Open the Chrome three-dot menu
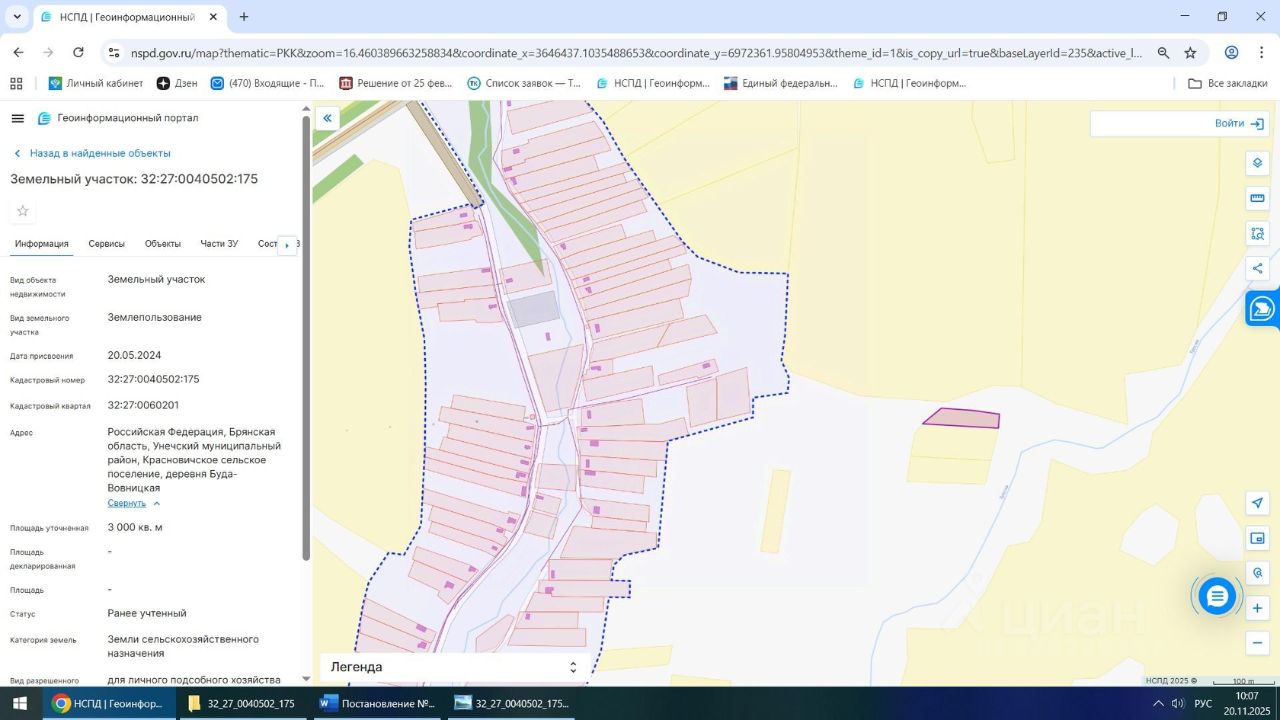This screenshot has height=720, width=1280. [x=1261, y=53]
